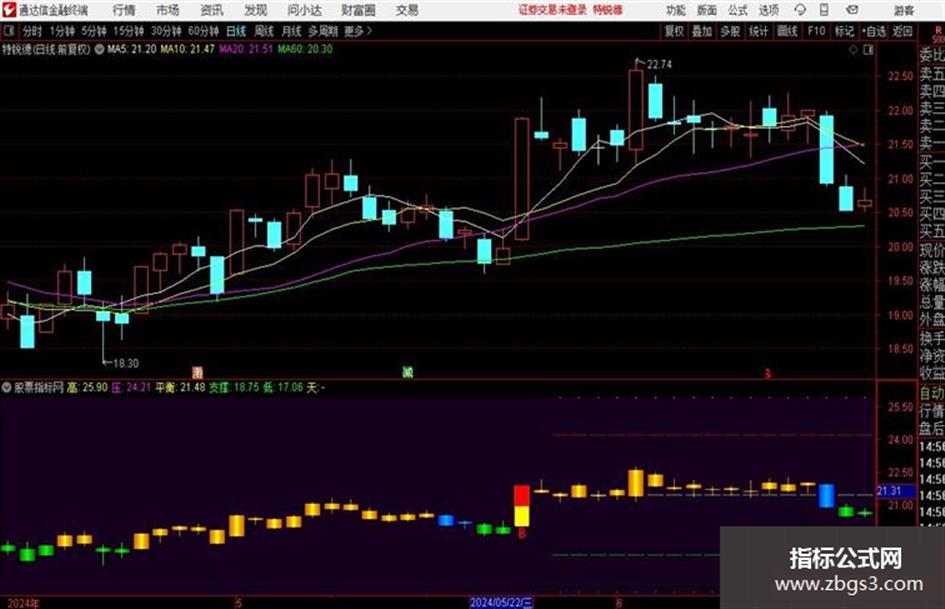The width and height of the screenshot is (945, 609).
Task: Click the 通达信 red logo icon
Action: [9, 10]
